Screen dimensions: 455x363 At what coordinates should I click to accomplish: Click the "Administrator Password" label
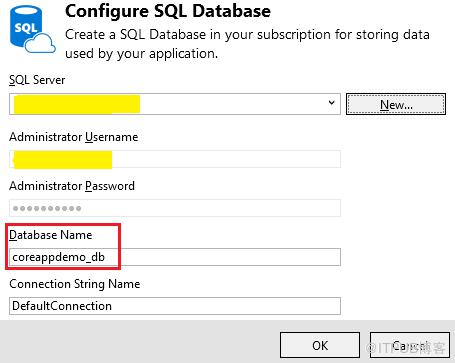(72, 186)
